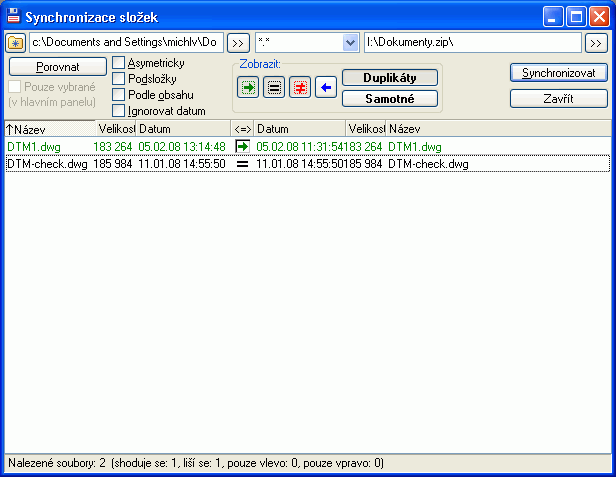Screen dimensions: 616x477
Task: Maximize the Synchronizace složek window
Action: click(576, 17)
